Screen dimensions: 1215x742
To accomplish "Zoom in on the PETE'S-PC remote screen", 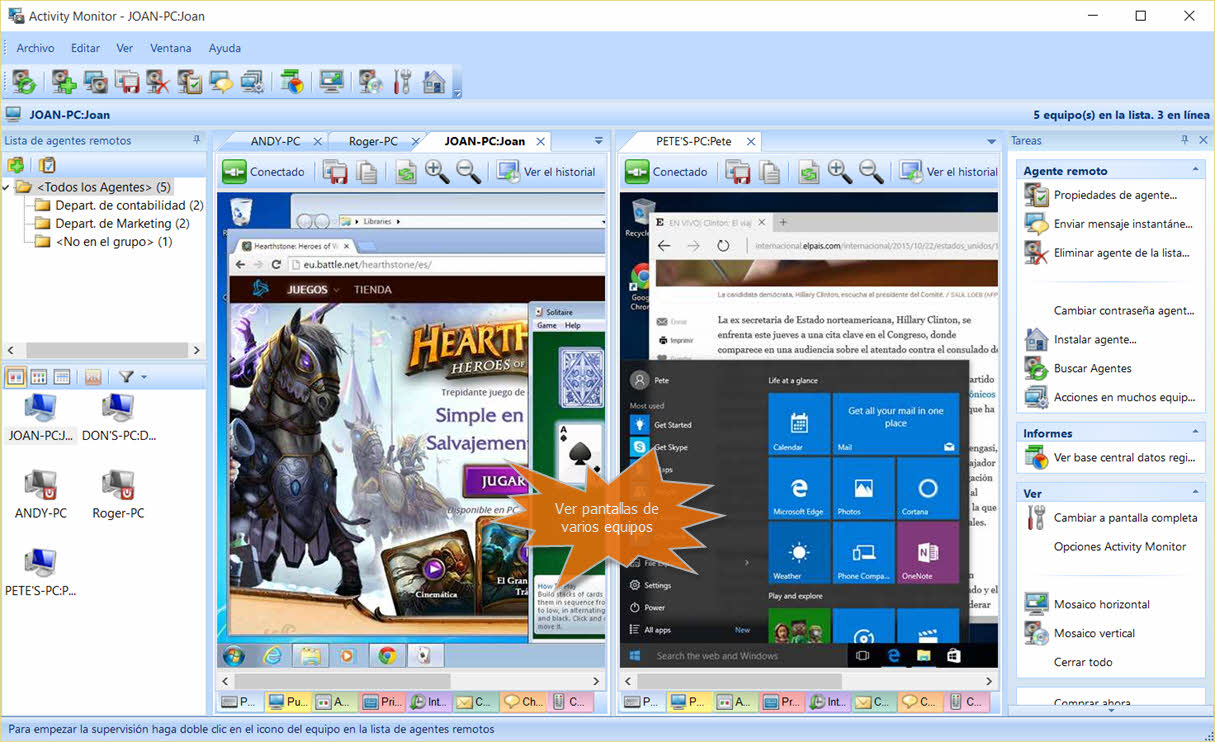I will point(840,172).
